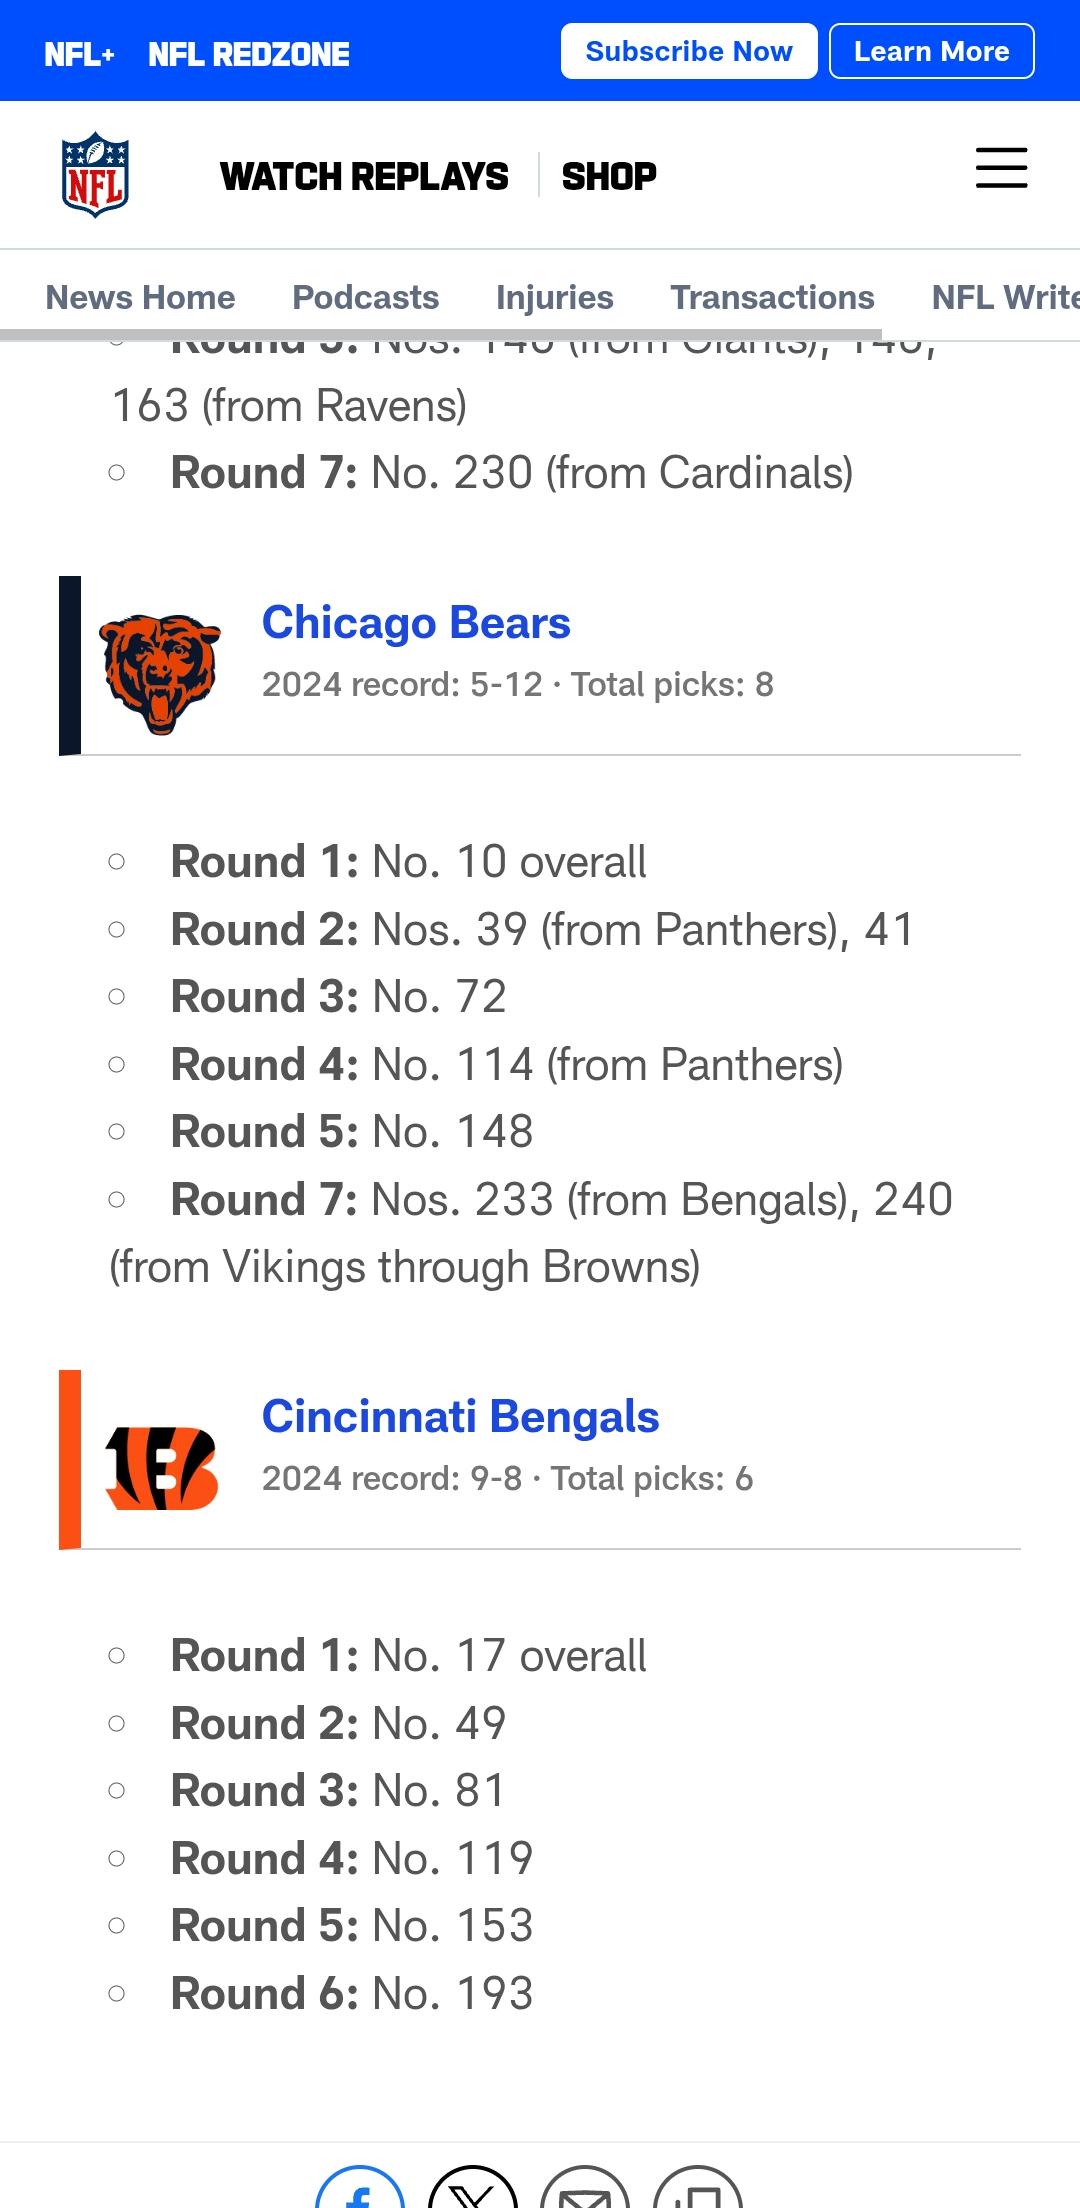
Task: Open the Transactions tab
Action: point(772,297)
